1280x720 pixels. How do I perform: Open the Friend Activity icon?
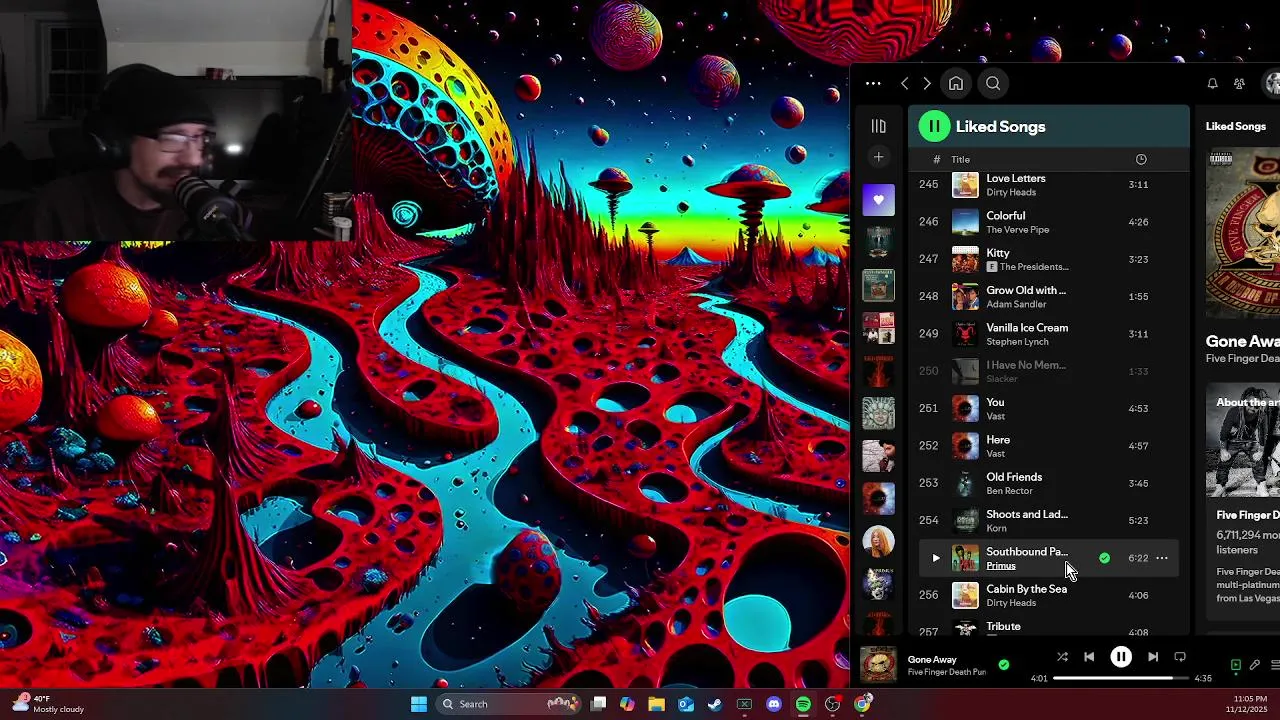(x=1239, y=84)
